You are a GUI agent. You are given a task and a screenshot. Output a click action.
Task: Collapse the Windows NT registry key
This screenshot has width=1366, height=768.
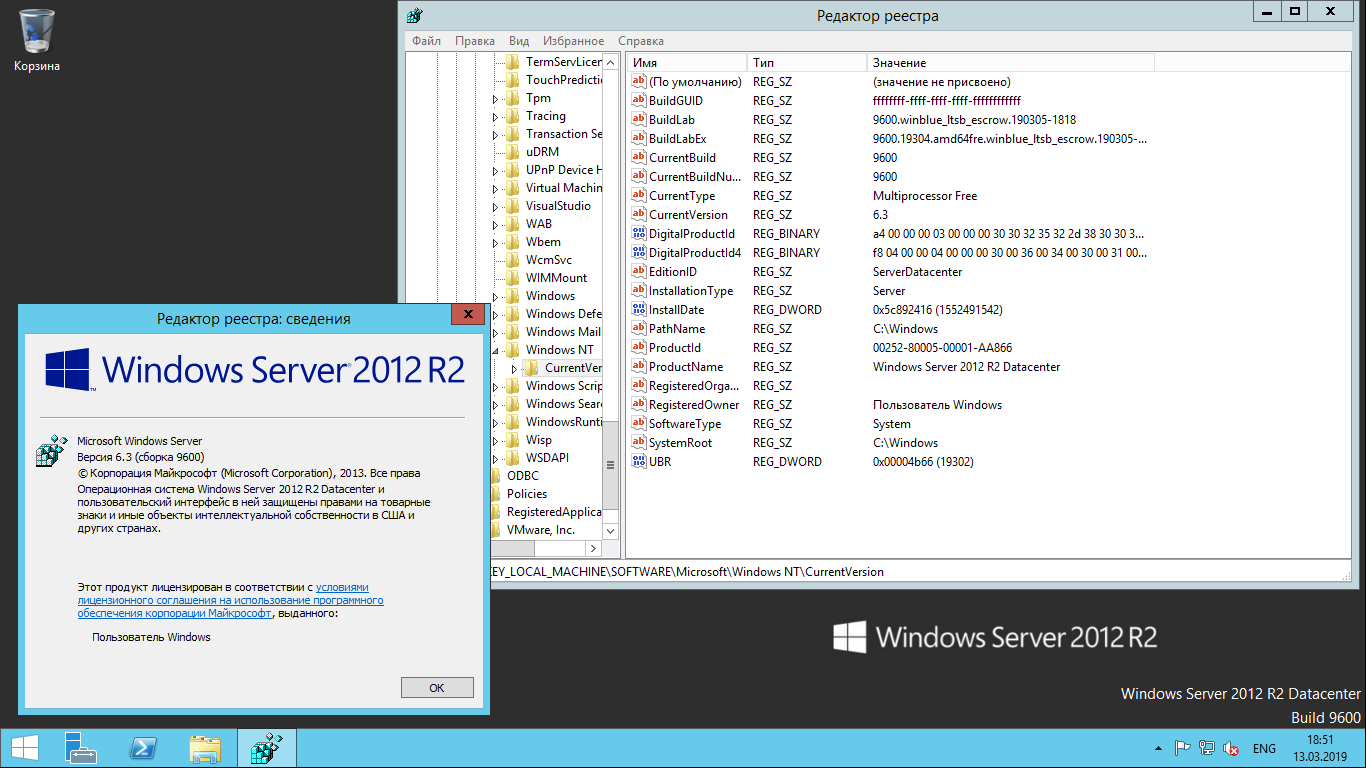click(x=495, y=350)
